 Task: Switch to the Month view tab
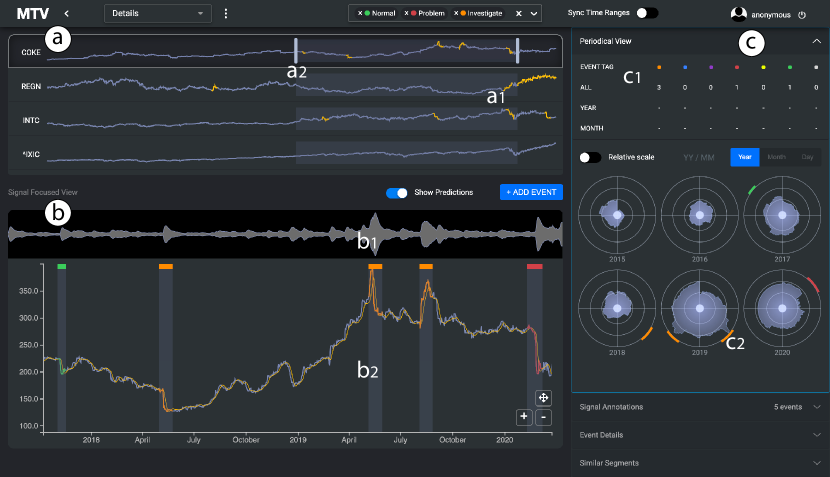coord(776,157)
